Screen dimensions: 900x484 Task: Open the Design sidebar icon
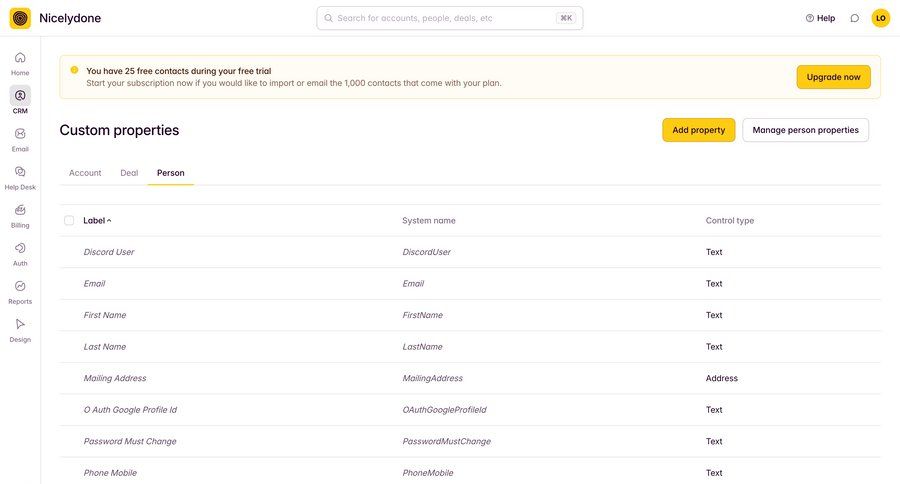point(20,324)
